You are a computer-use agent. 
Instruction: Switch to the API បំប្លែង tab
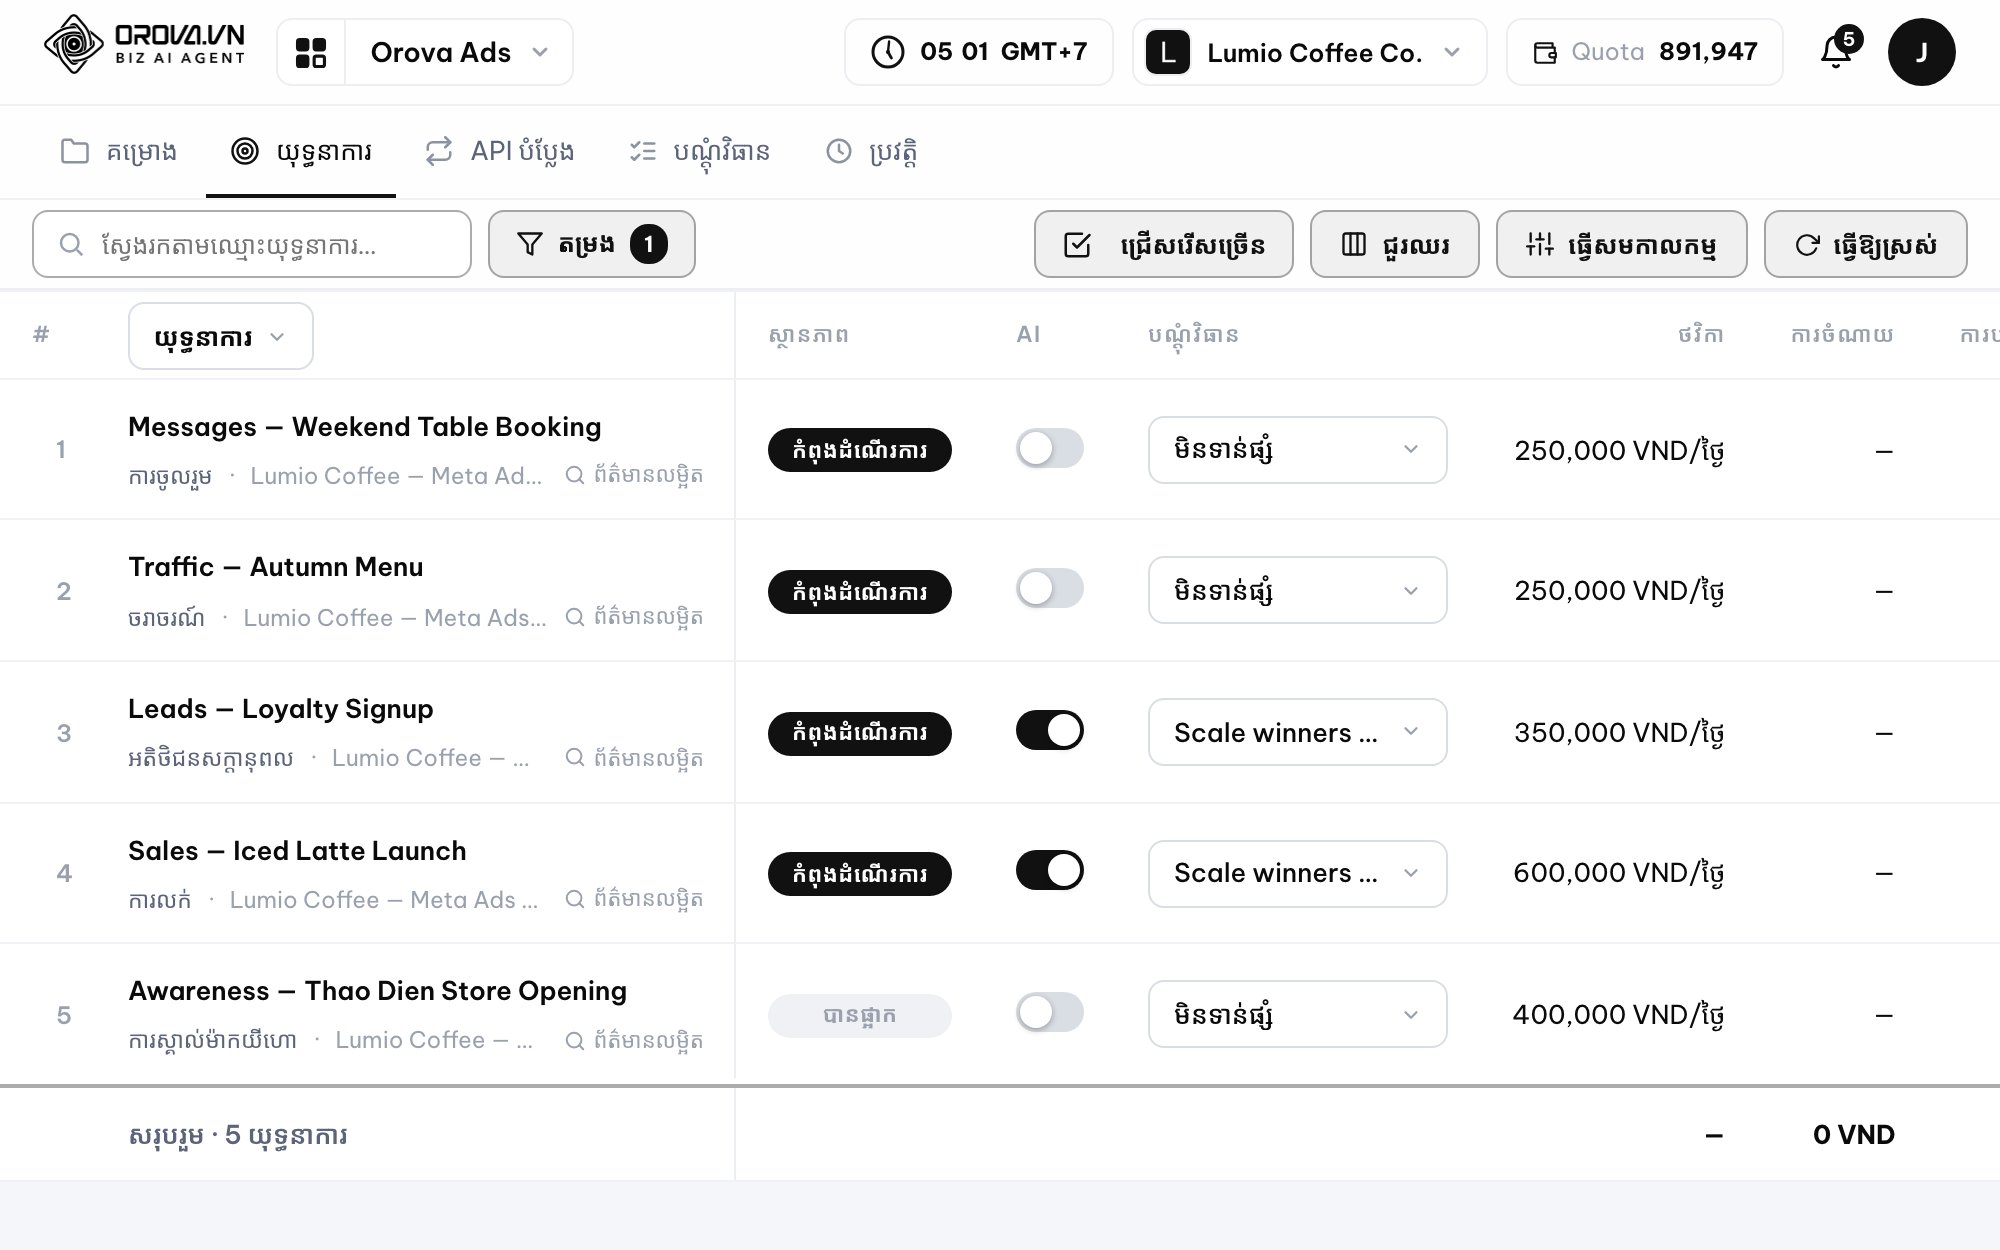499,152
